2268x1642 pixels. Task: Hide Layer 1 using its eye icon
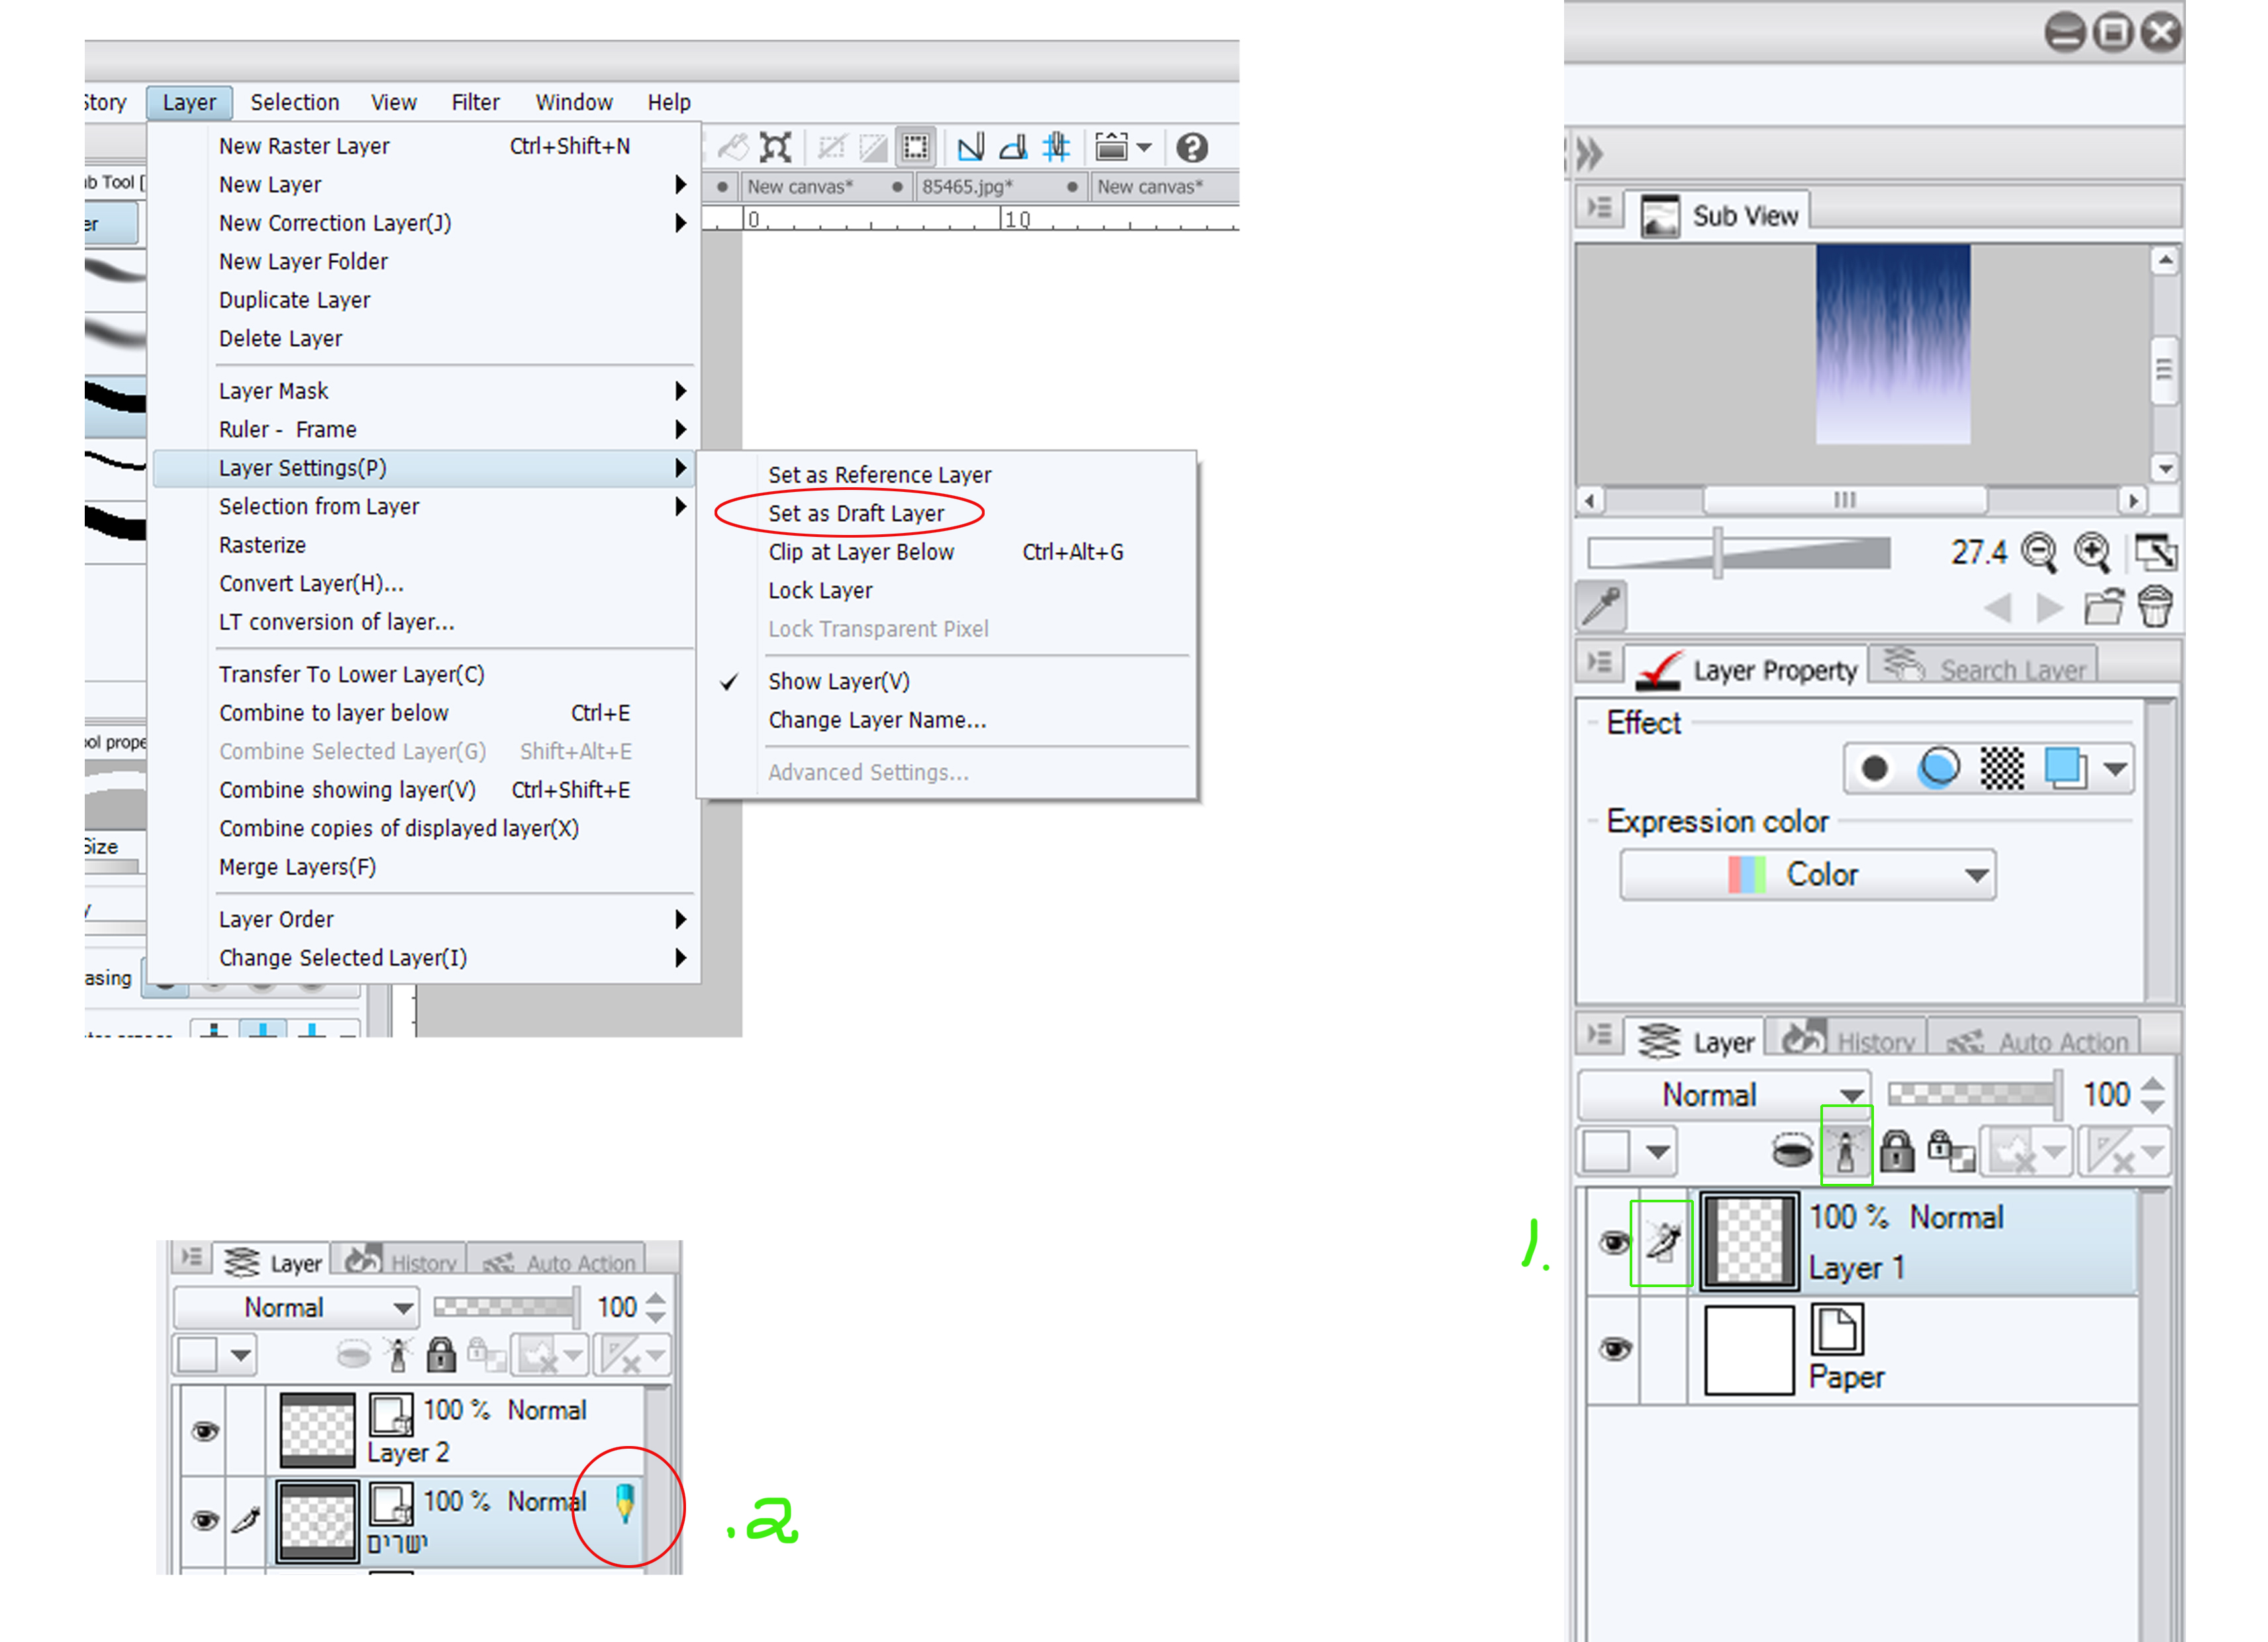(x=1613, y=1242)
